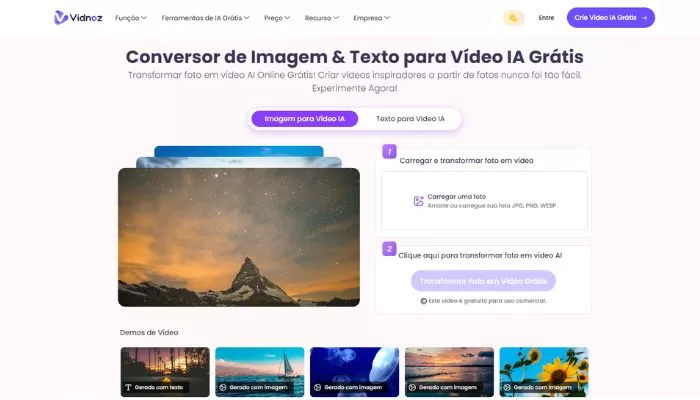Image resolution: width=700 pixels, height=400 pixels.
Task: Expand the Preço menu
Action: tap(277, 18)
